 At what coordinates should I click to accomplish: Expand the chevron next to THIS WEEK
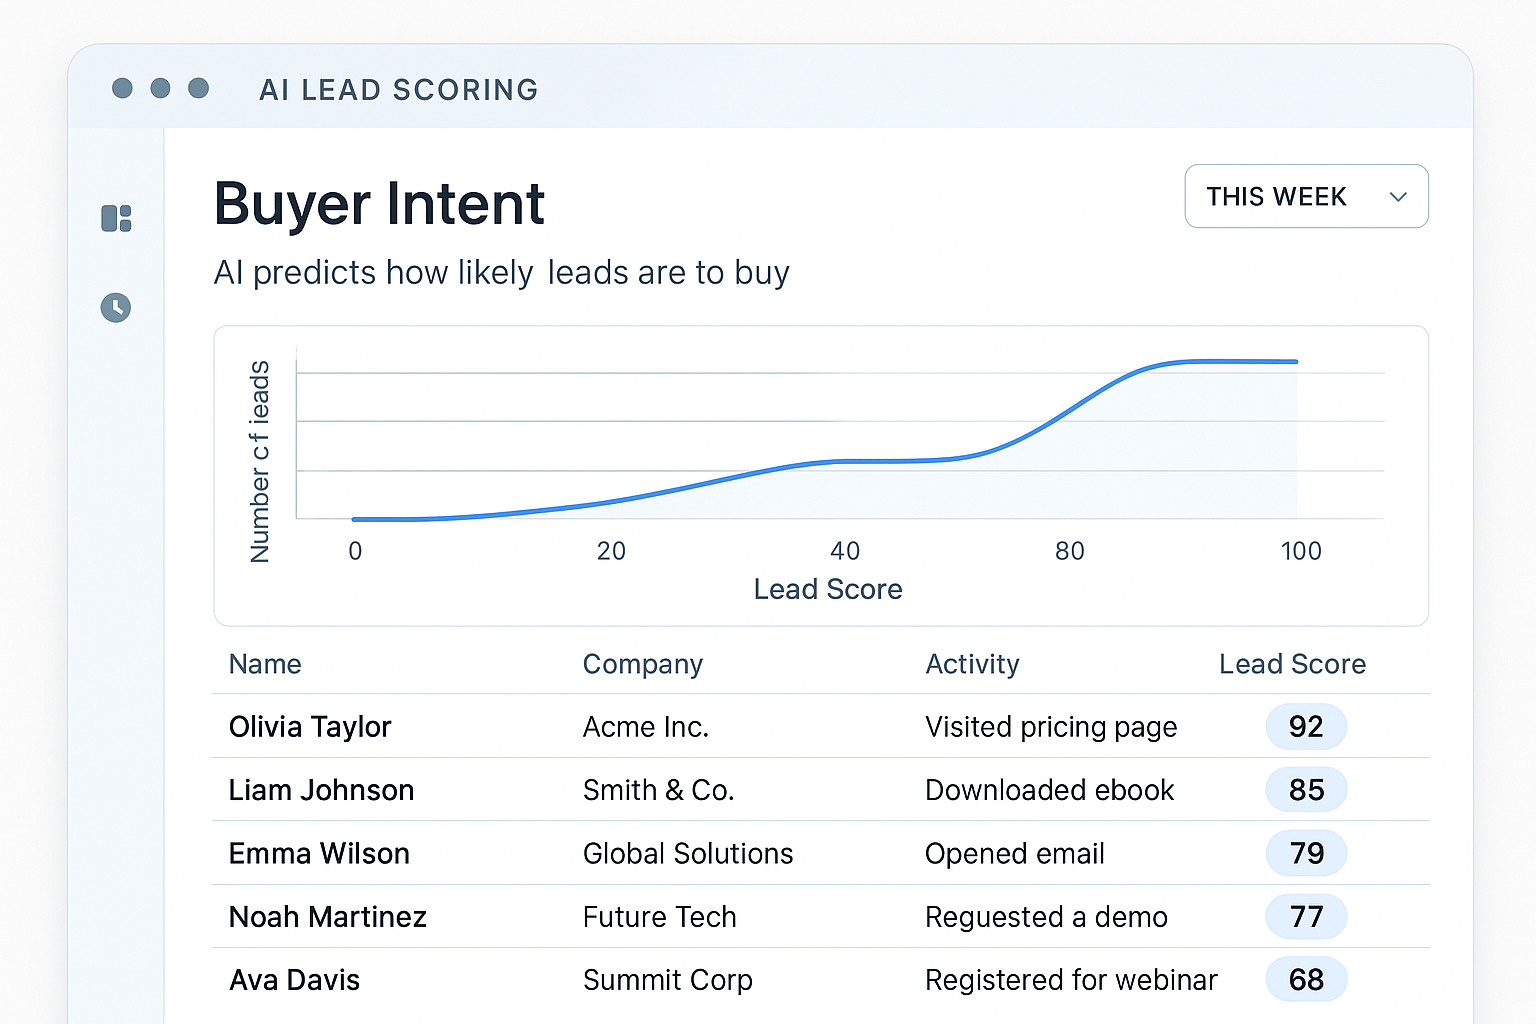(1398, 197)
